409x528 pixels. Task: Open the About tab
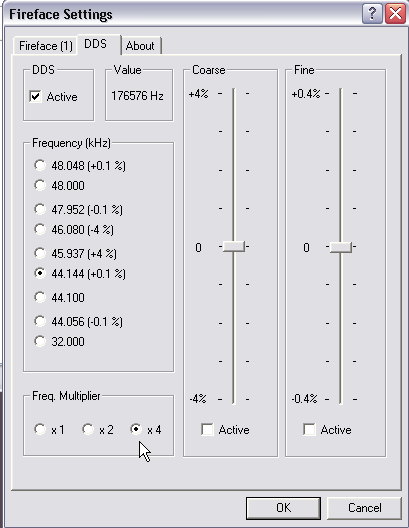[x=140, y=46]
